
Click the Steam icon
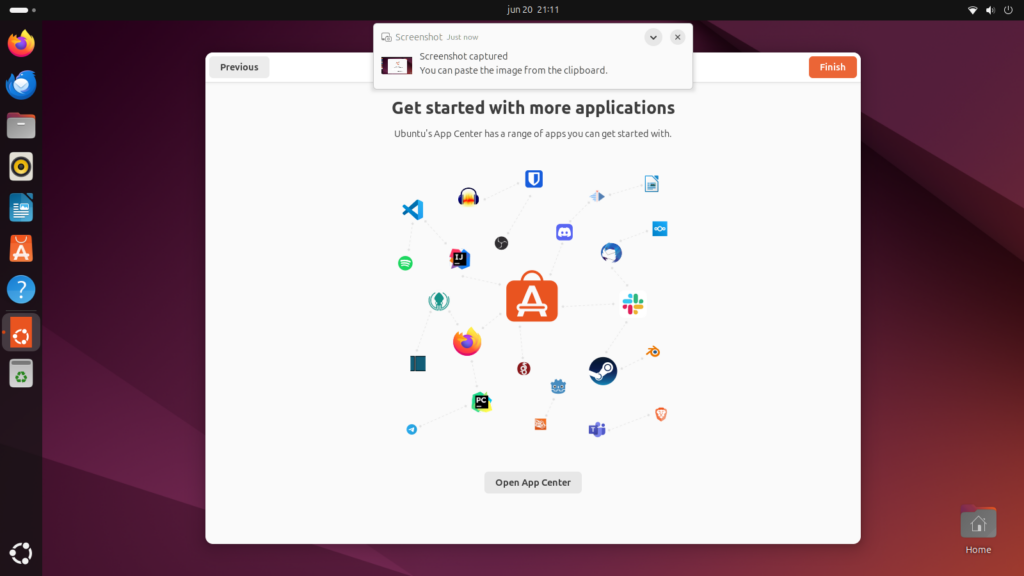(602, 371)
